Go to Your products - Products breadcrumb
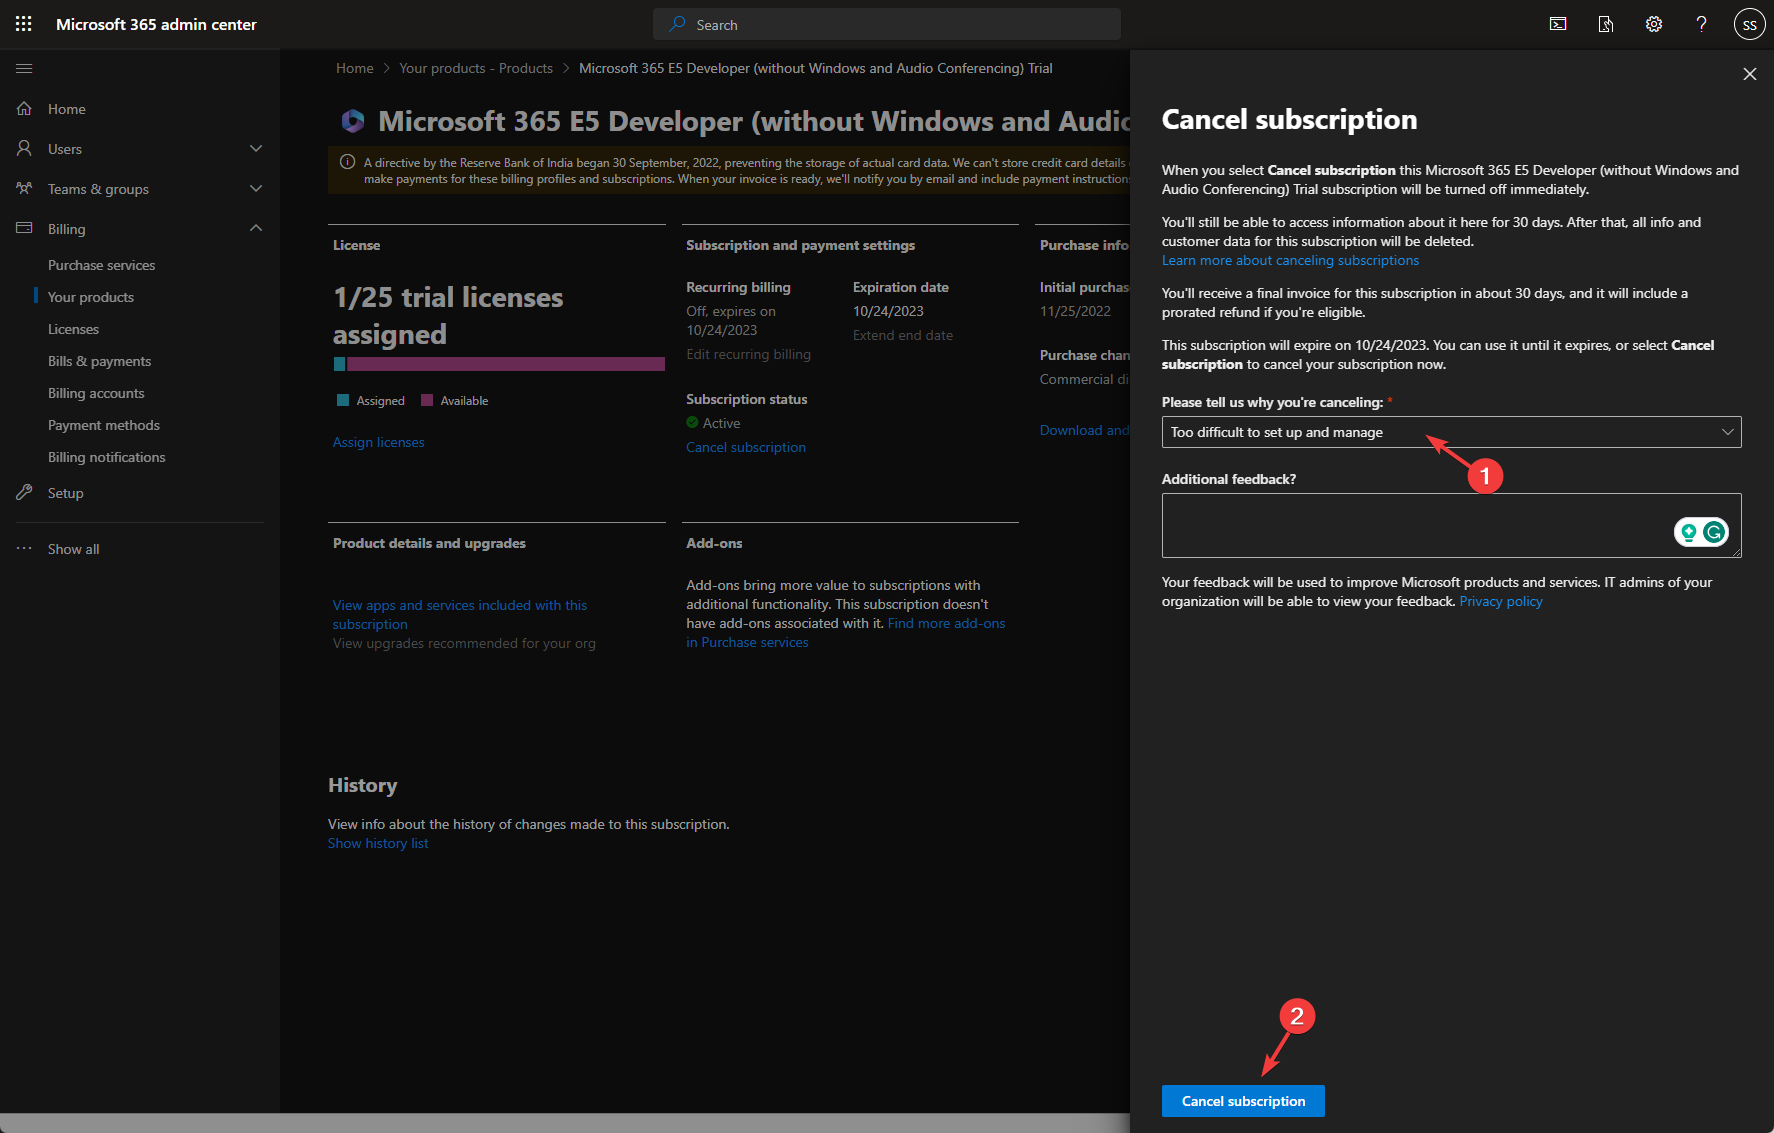This screenshot has height=1133, width=1774. [x=476, y=68]
